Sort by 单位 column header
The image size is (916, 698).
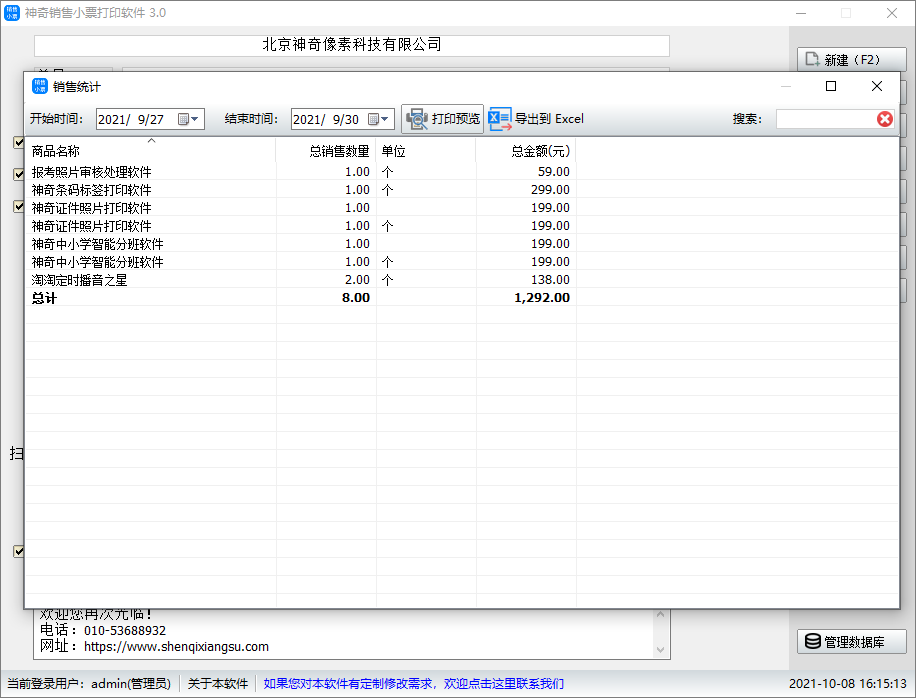(426, 151)
